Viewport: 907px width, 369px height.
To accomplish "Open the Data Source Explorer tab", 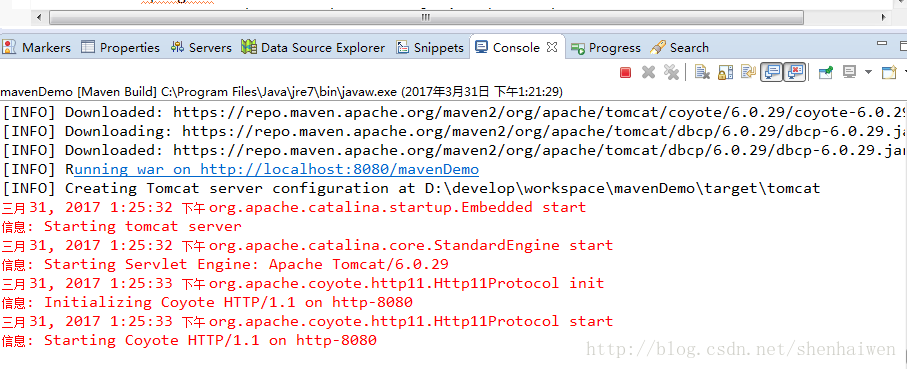I will [x=313, y=47].
